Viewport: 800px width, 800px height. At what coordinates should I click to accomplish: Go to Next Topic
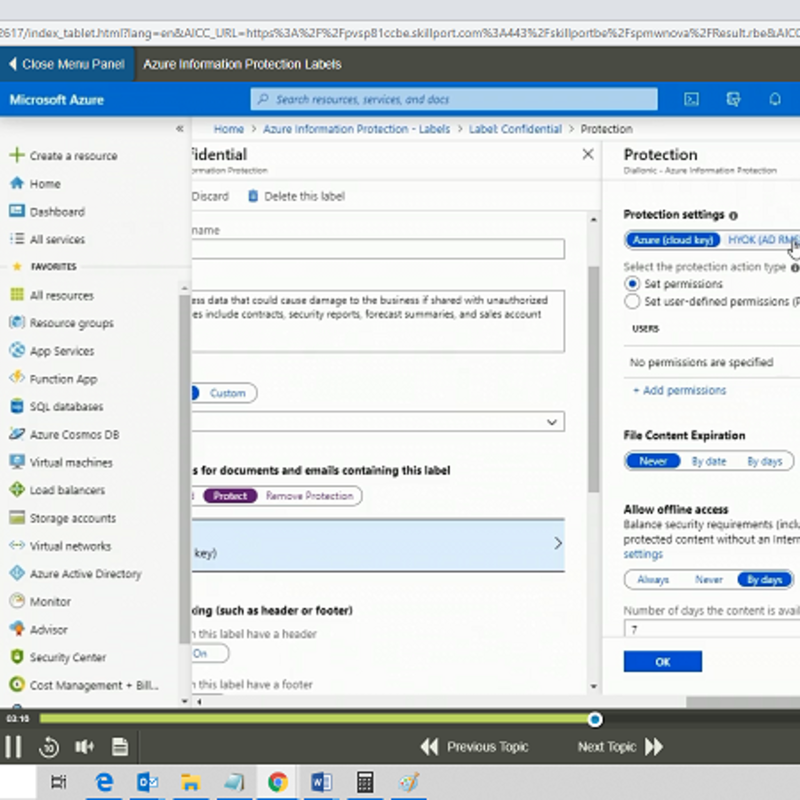[620, 747]
